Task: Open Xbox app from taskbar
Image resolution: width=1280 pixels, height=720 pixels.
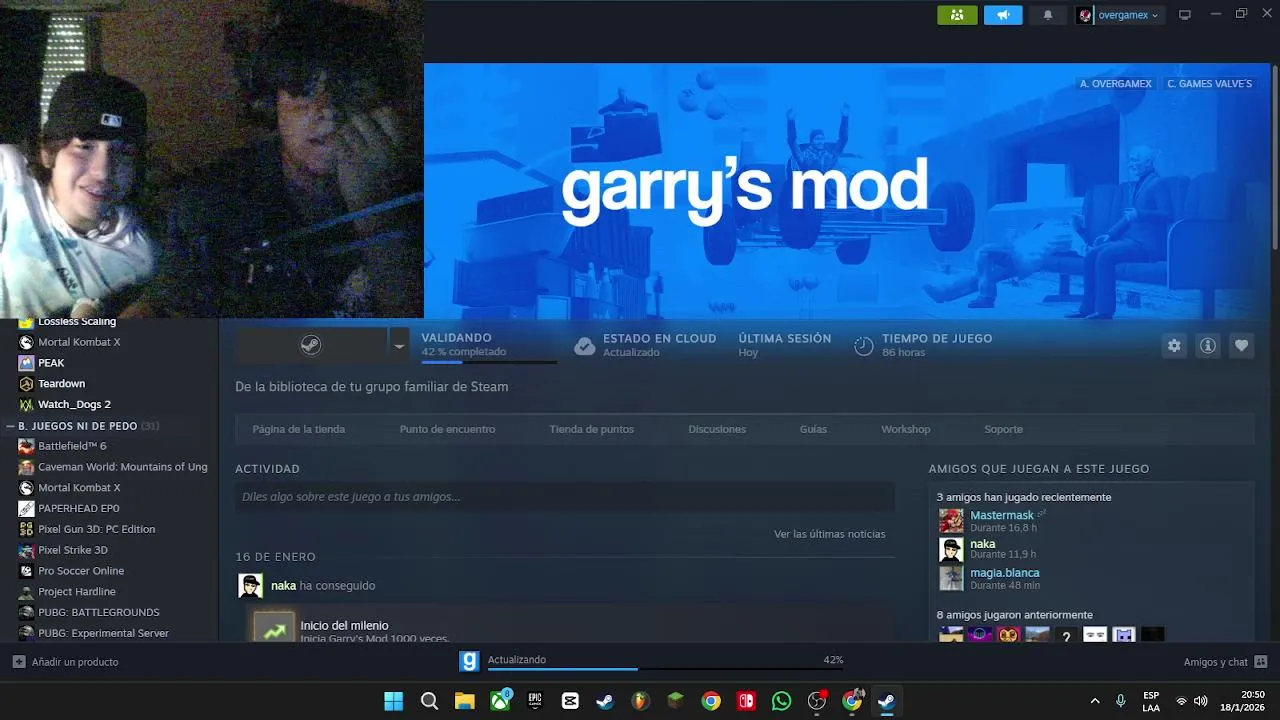Action: pos(500,701)
